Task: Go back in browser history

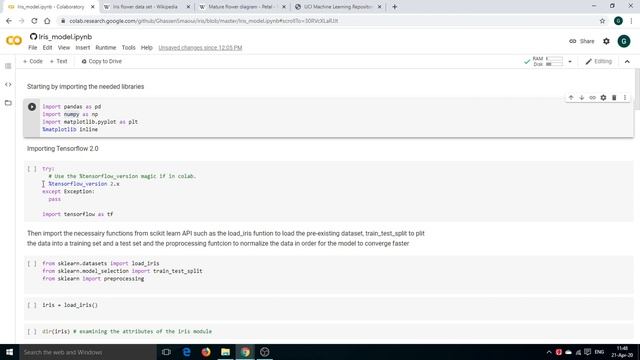Action: pyautogui.click(x=9, y=21)
